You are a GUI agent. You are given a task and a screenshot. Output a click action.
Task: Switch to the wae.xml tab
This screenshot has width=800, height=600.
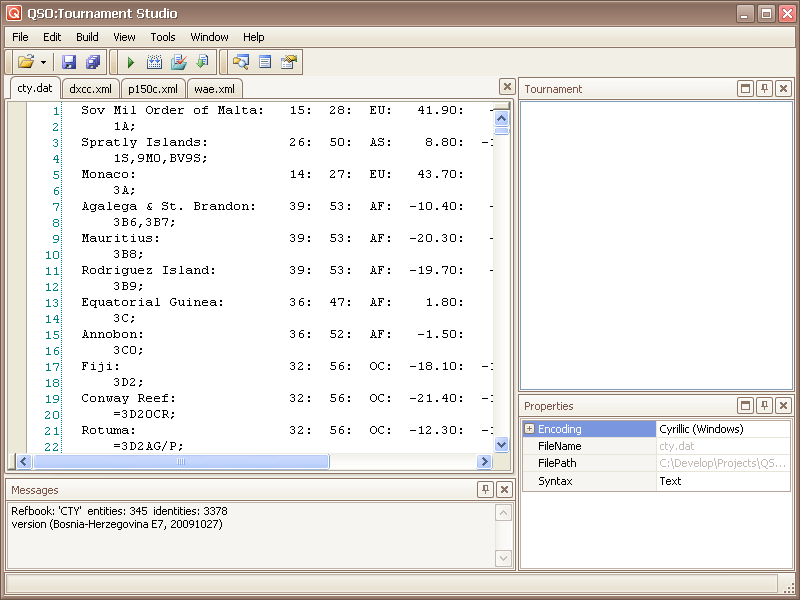coord(214,89)
